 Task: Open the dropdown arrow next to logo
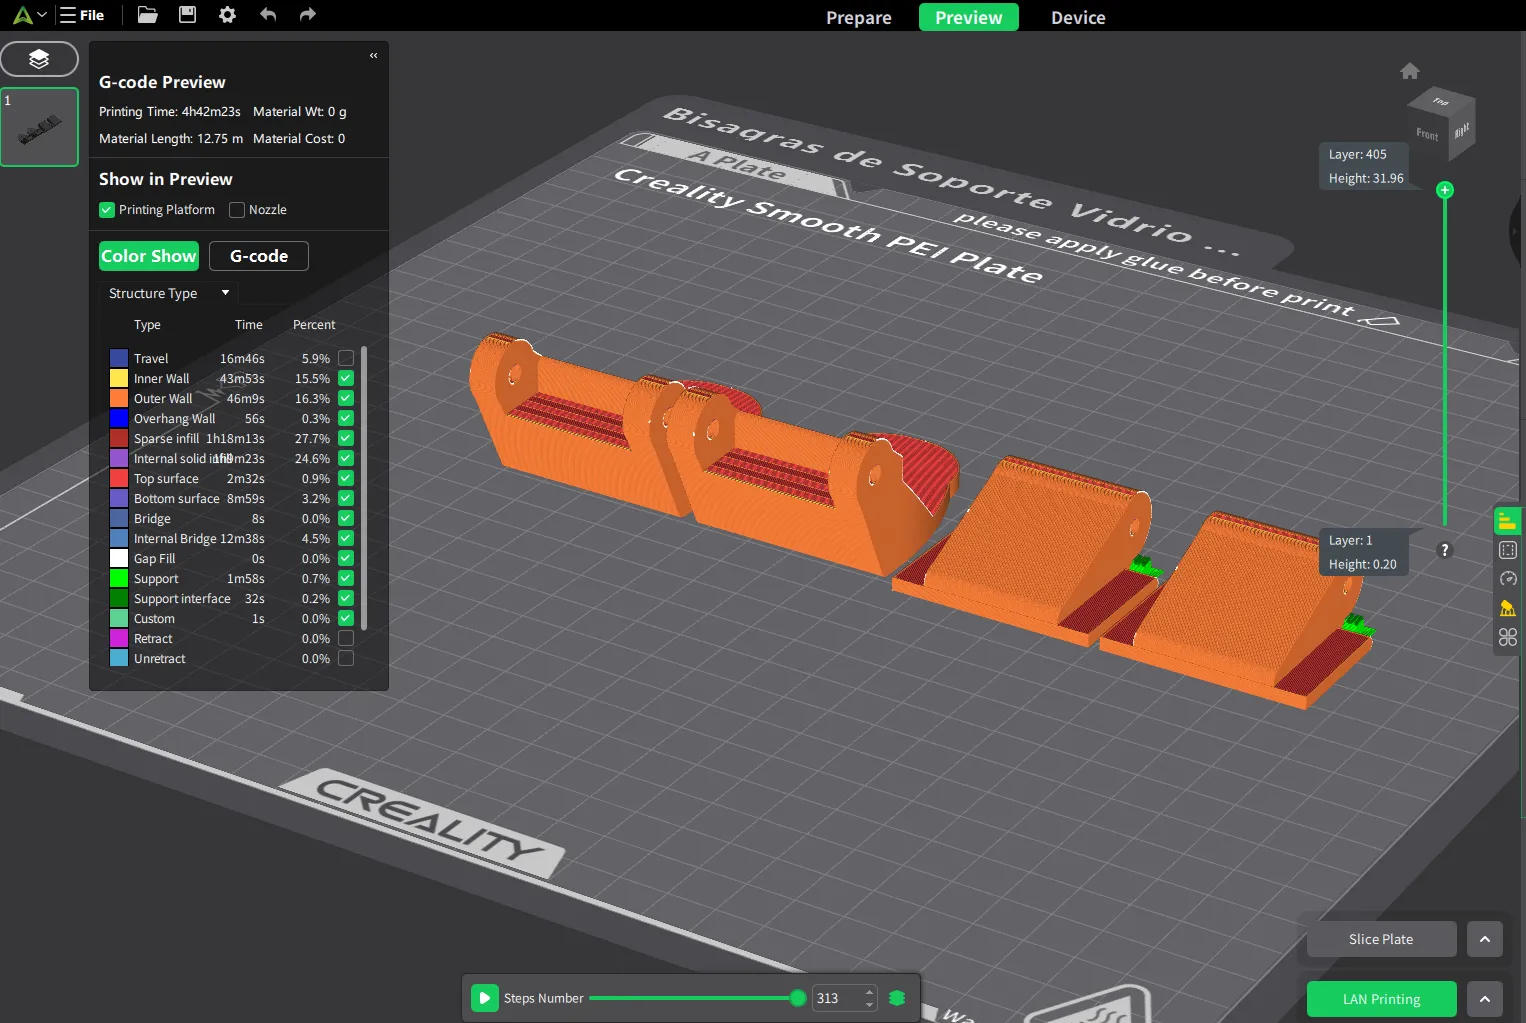42,15
